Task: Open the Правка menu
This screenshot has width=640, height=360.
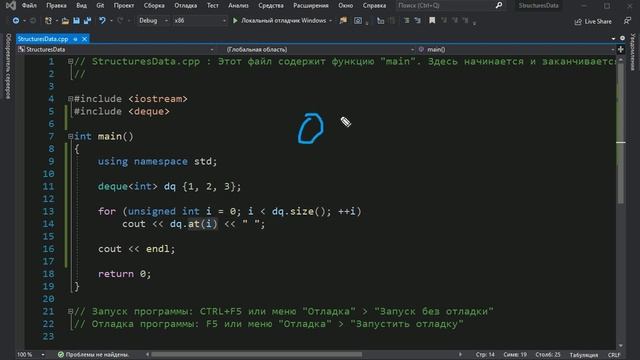Action: (x=56, y=6)
